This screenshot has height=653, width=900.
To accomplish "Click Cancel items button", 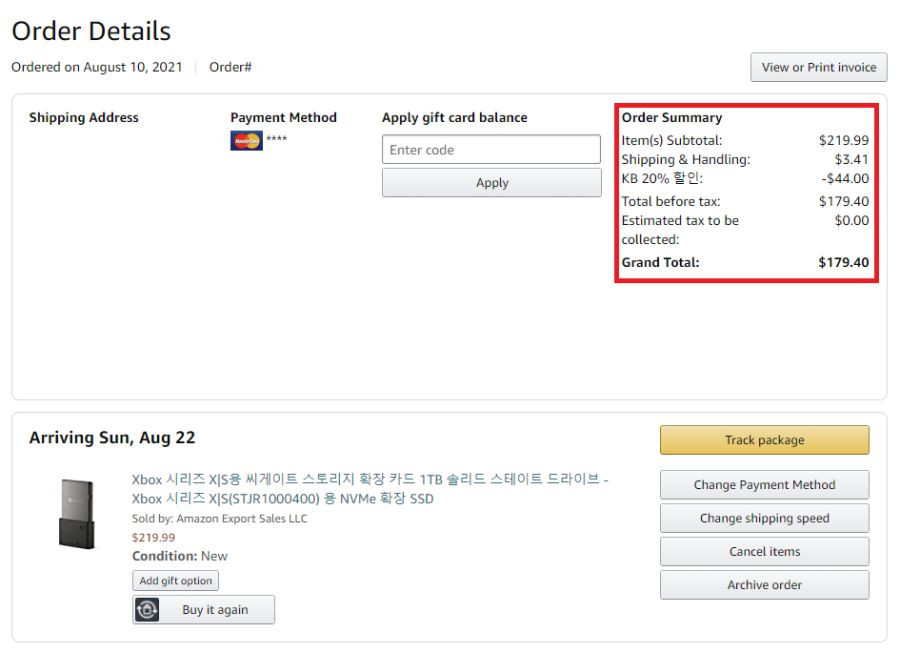I will (765, 551).
